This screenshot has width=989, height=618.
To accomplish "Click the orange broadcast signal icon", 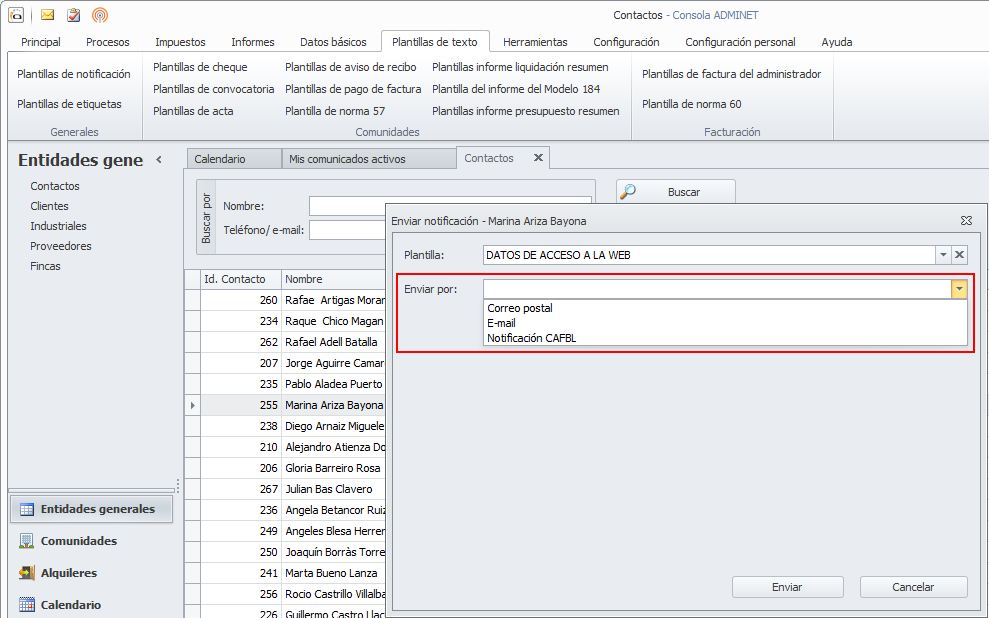I will click(100, 15).
